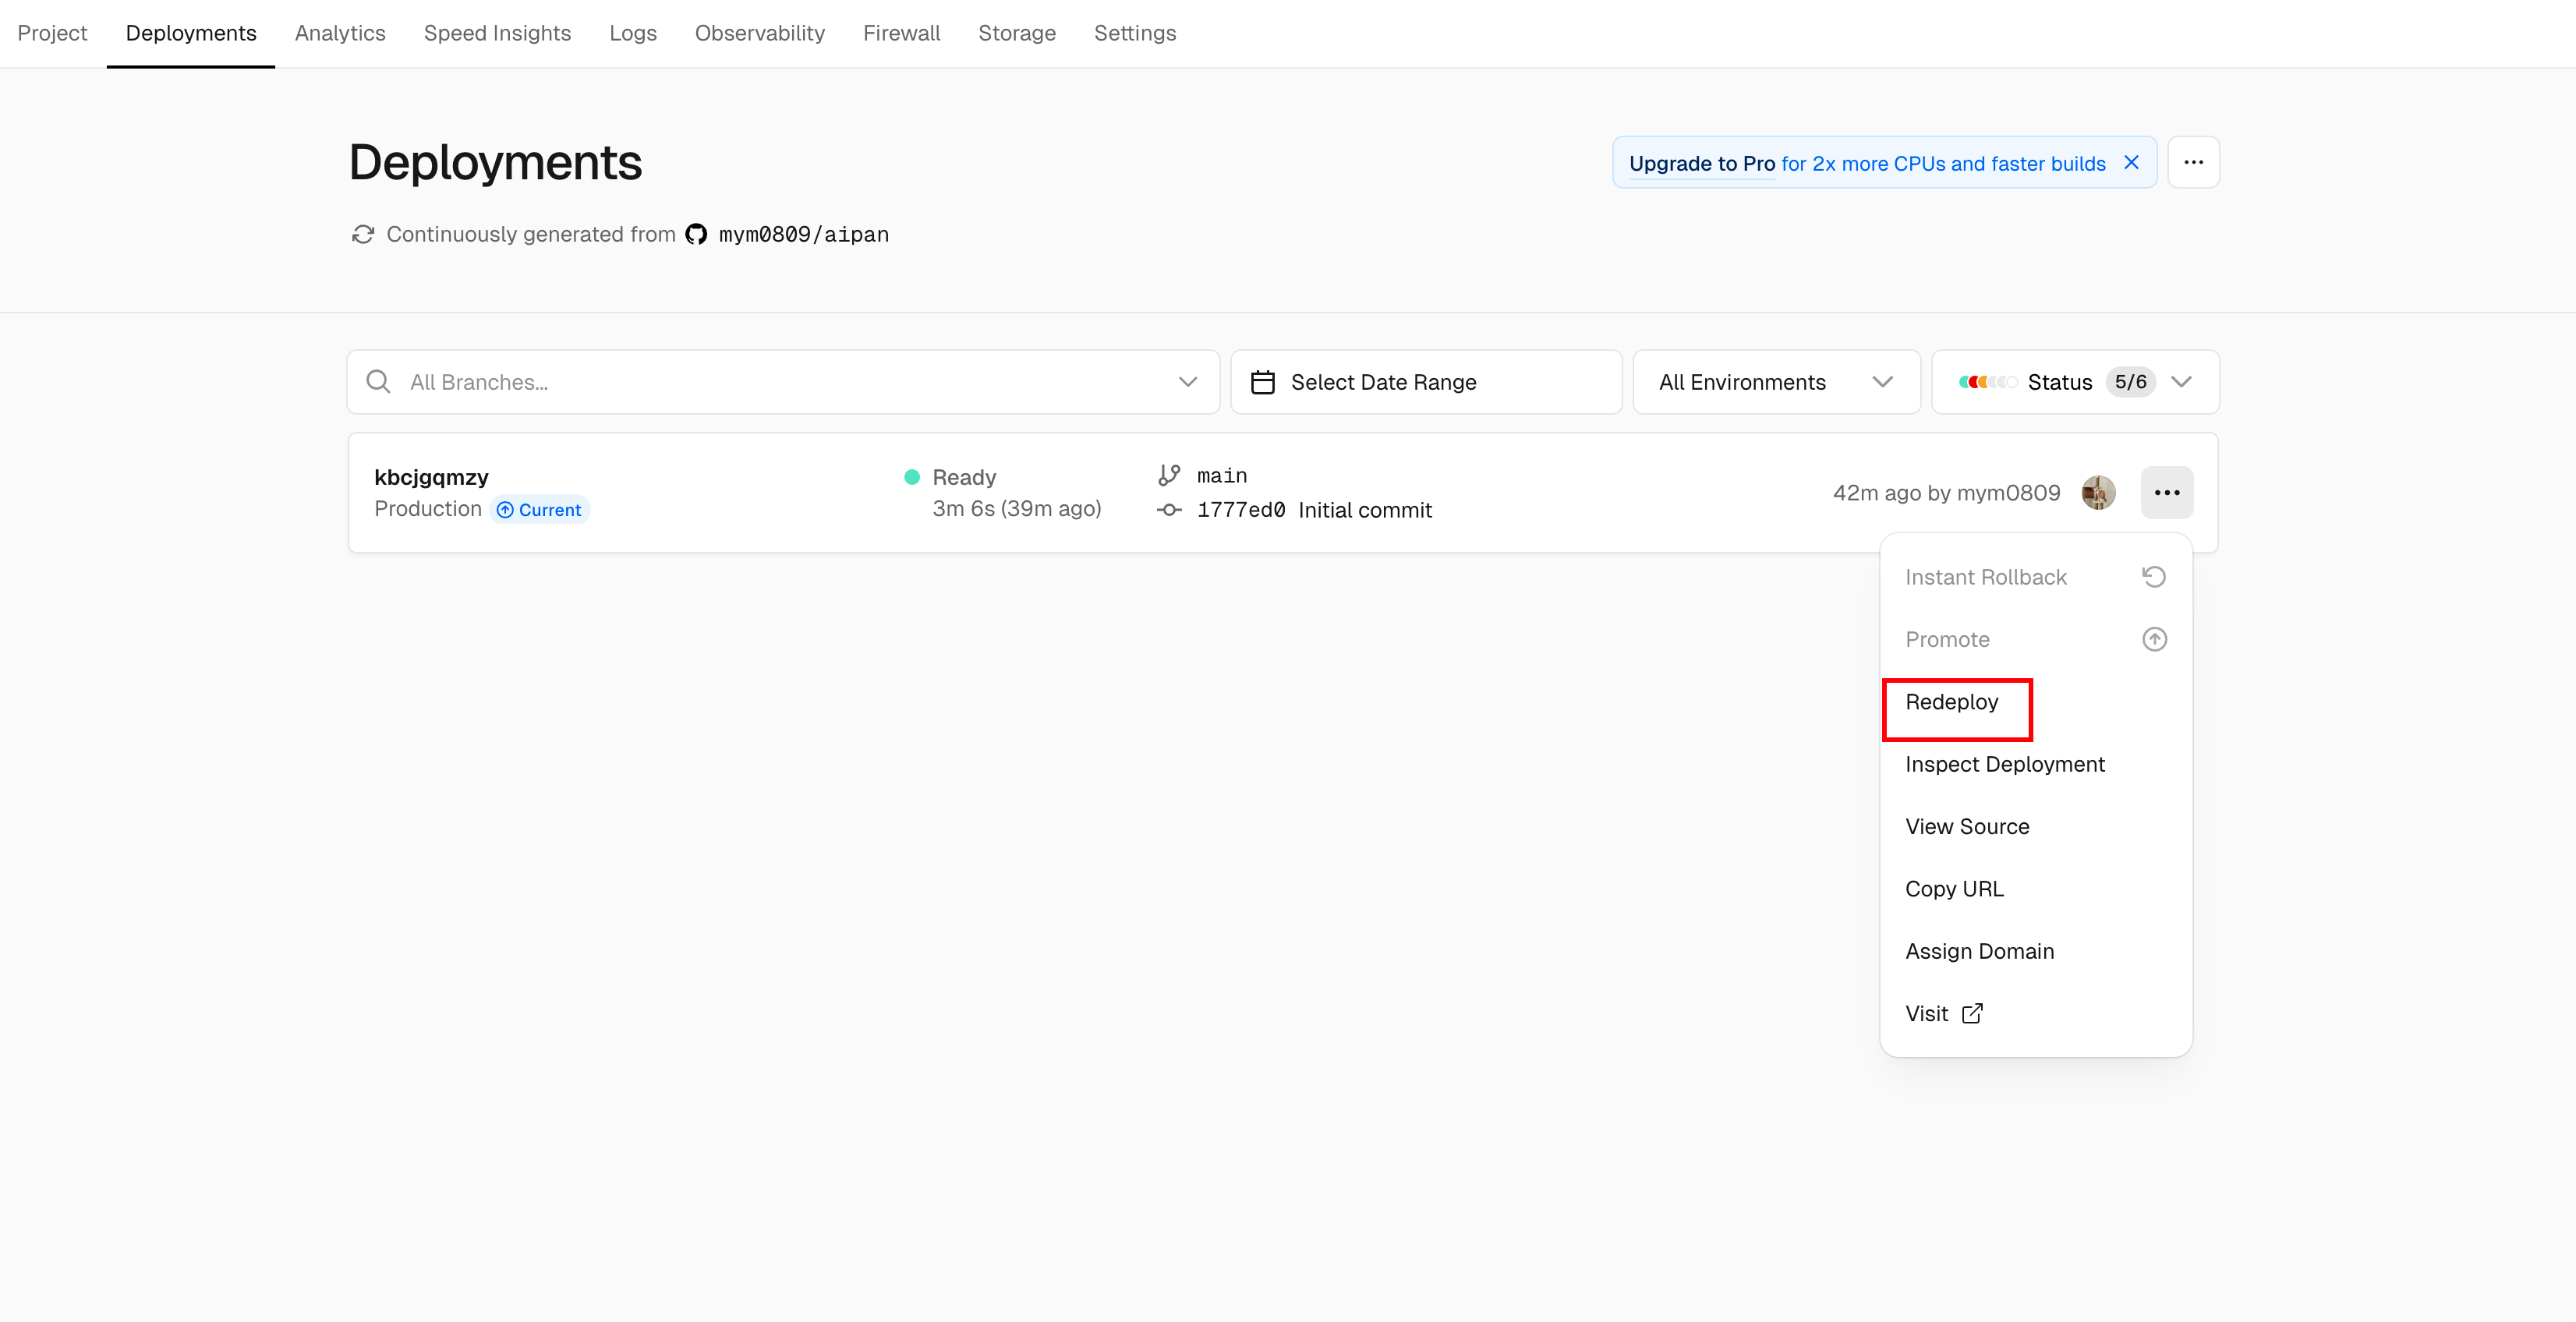Expand the All Branches dropdown chevron
The image size is (2576, 1322).
(x=1187, y=382)
